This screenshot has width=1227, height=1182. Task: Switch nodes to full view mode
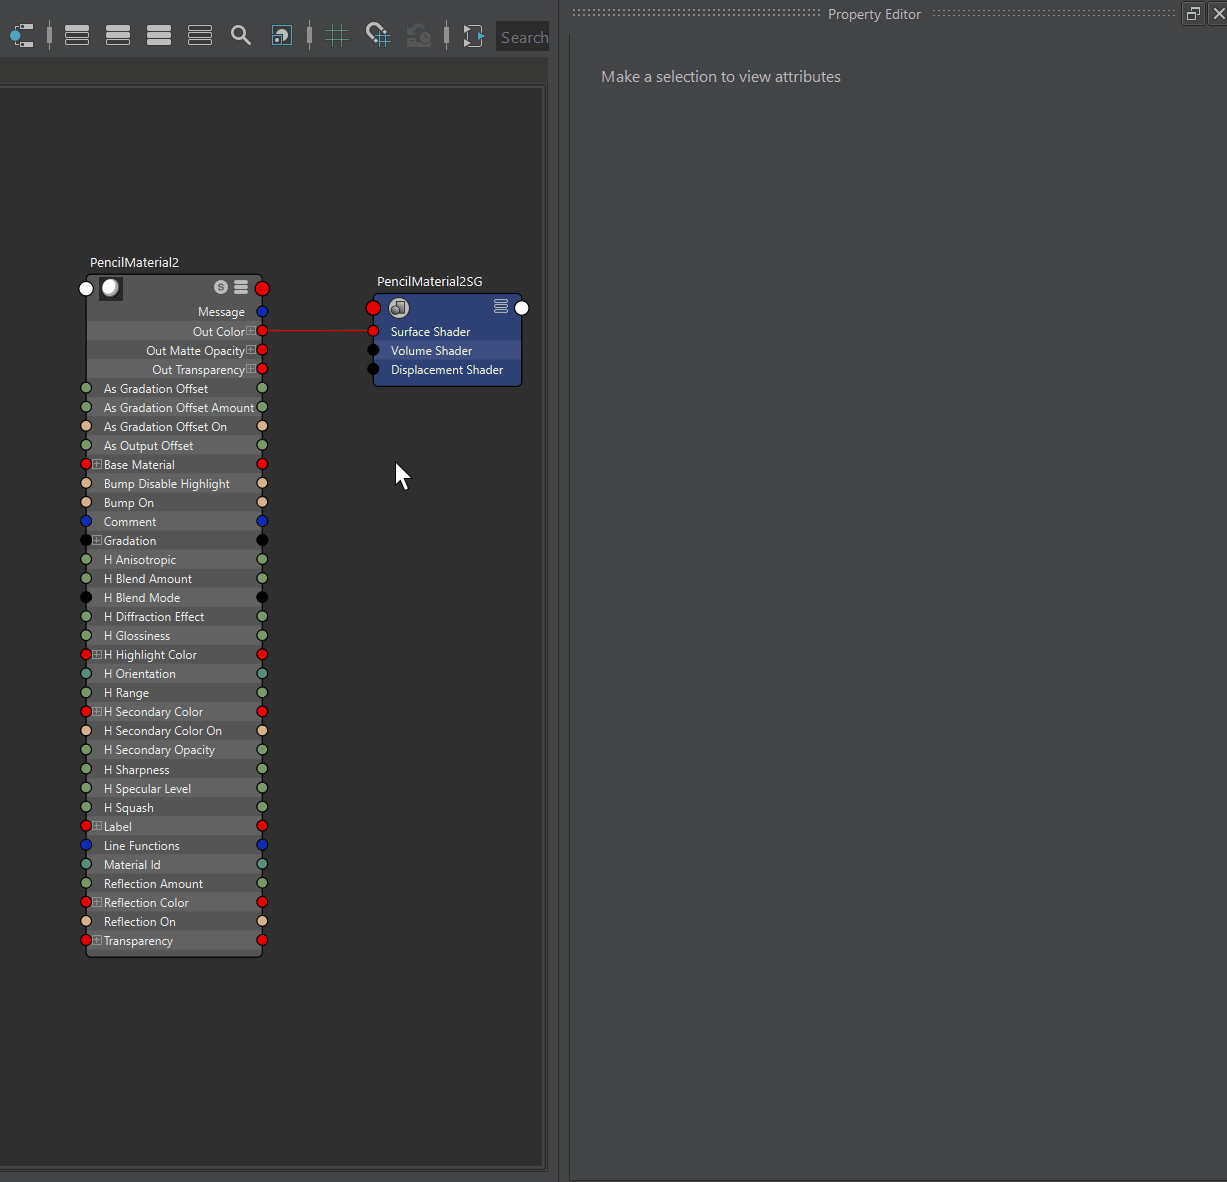click(159, 36)
